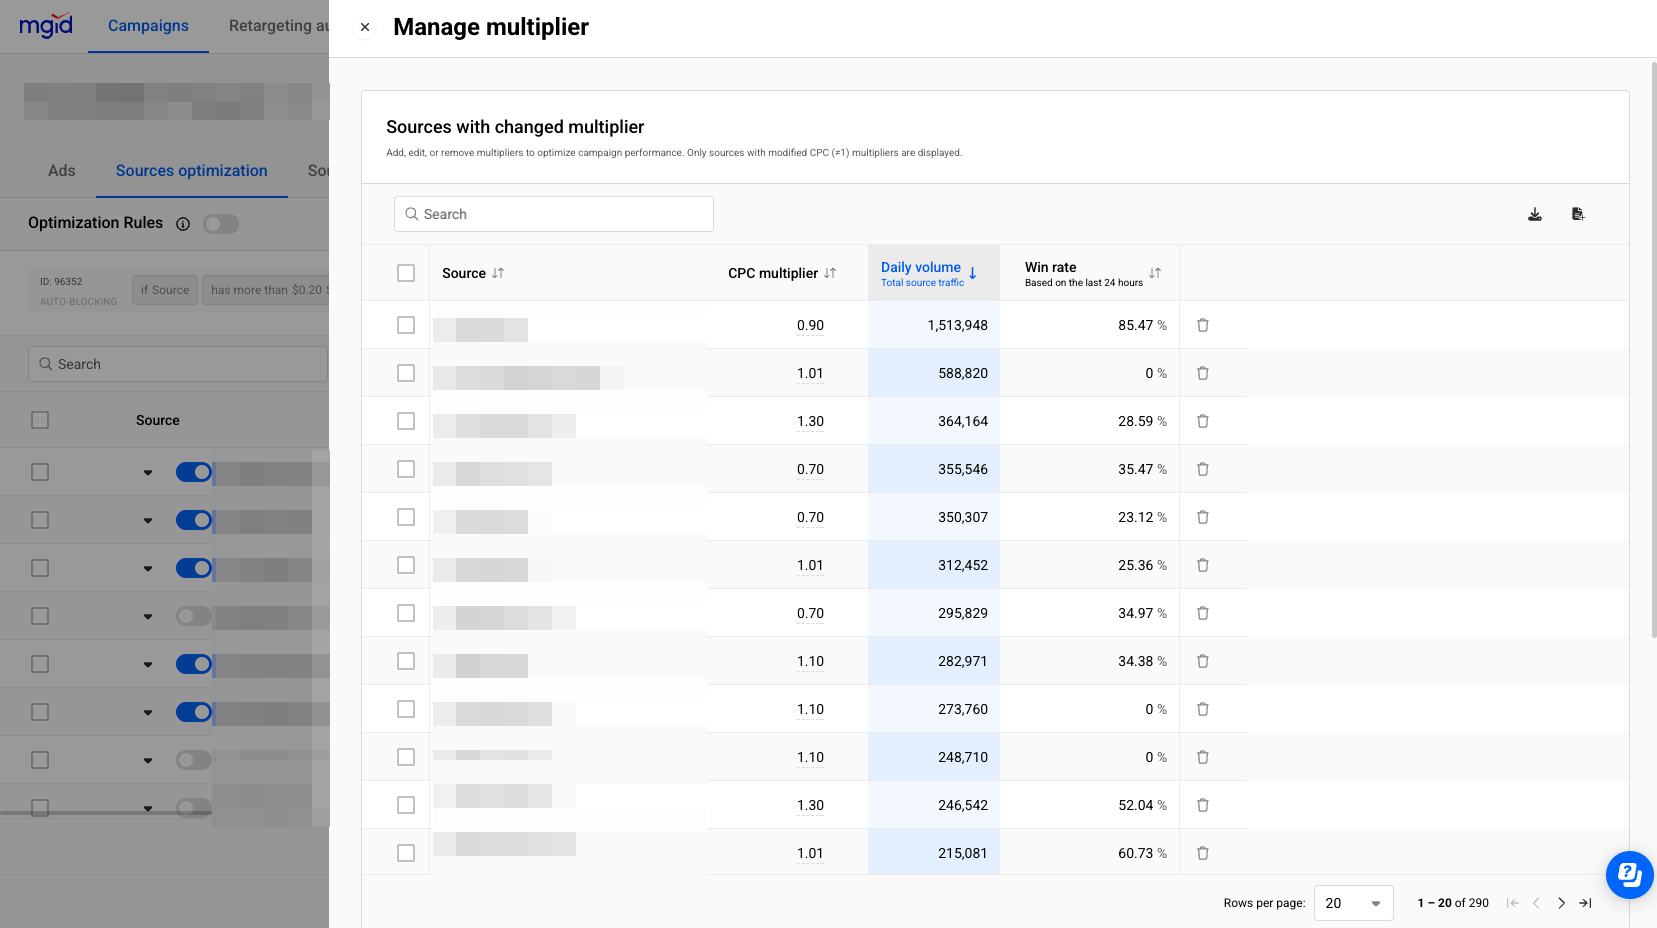This screenshot has width=1657, height=928.
Task: Edit the 0.90 CPC multiplier value
Action: pyautogui.click(x=810, y=325)
